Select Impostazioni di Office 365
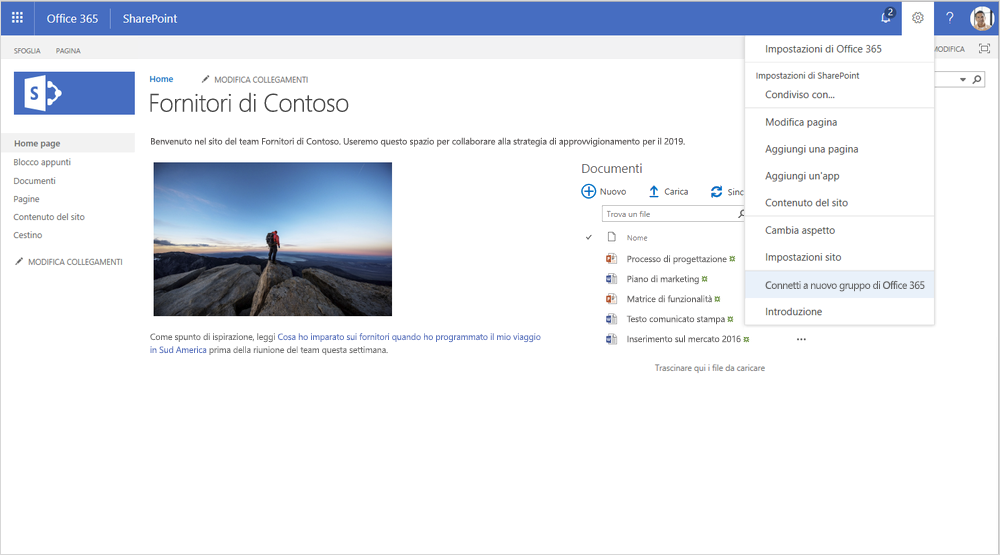 [823, 49]
